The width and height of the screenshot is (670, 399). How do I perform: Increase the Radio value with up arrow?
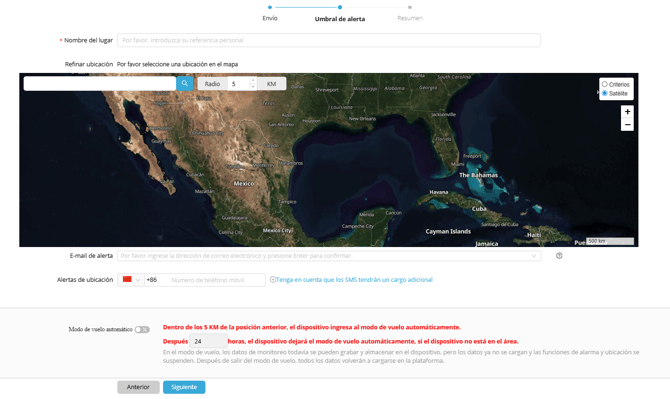pos(253,80)
